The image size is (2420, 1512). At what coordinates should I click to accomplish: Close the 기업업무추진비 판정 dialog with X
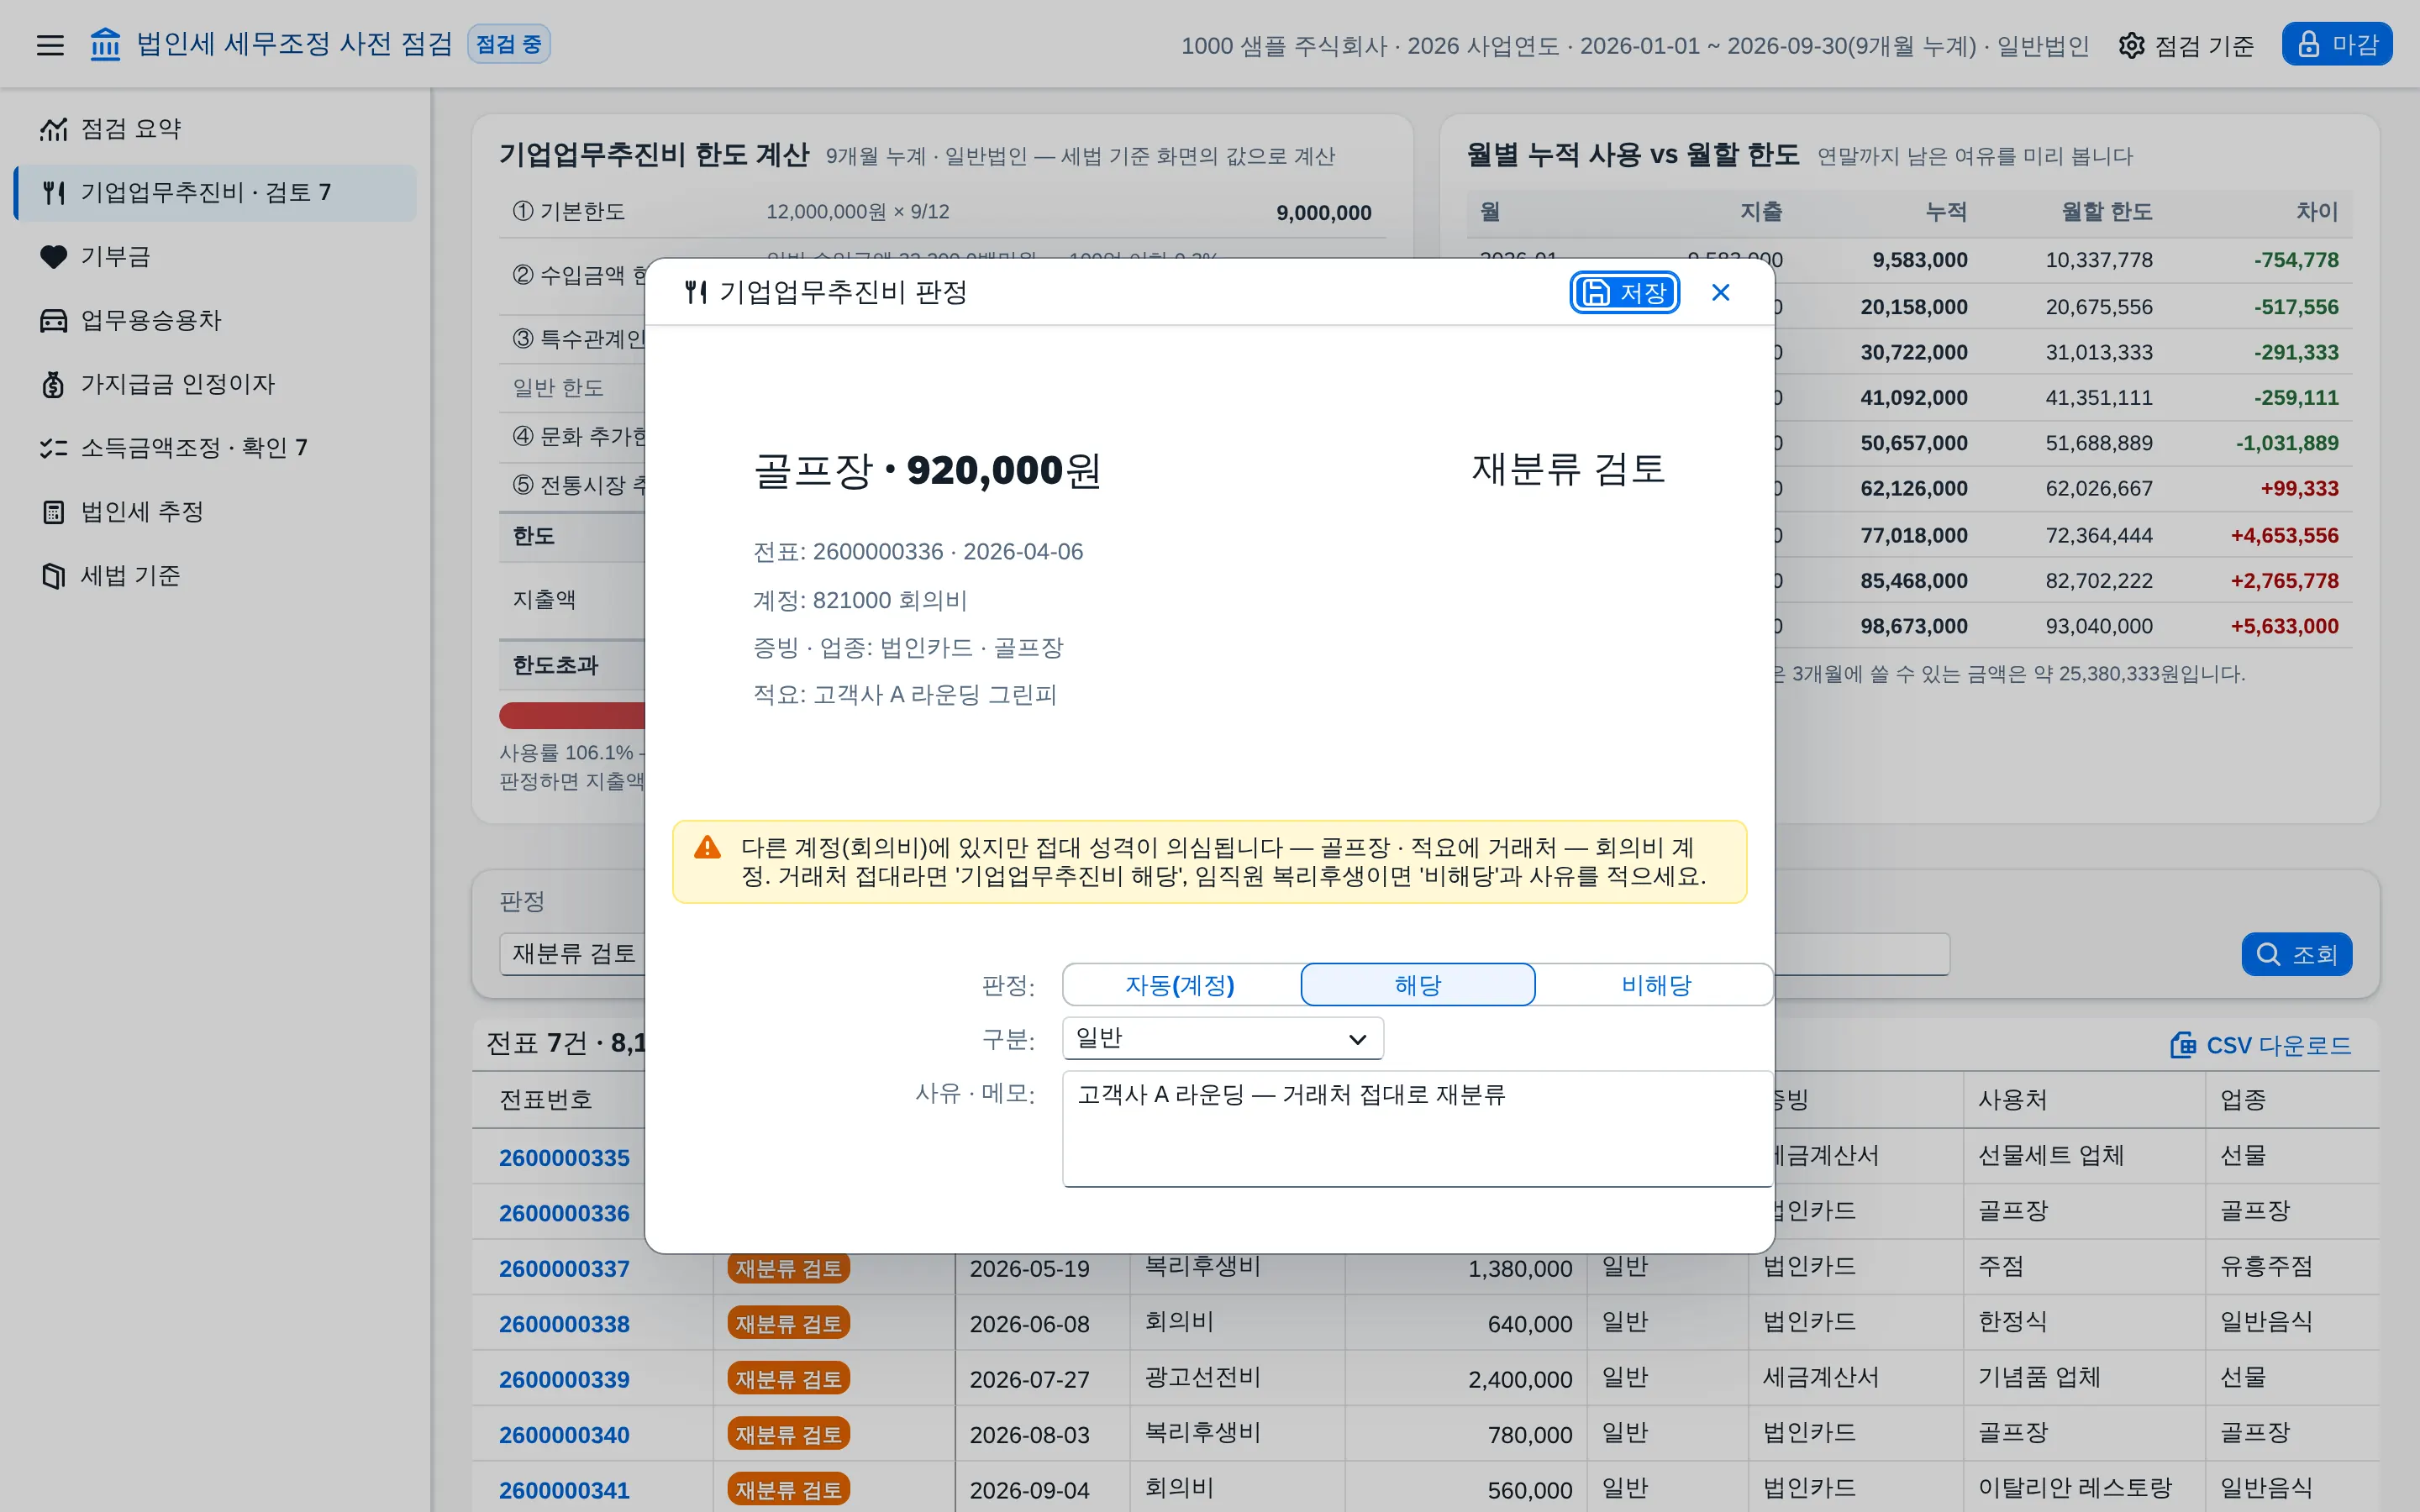click(x=1720, y=293)
